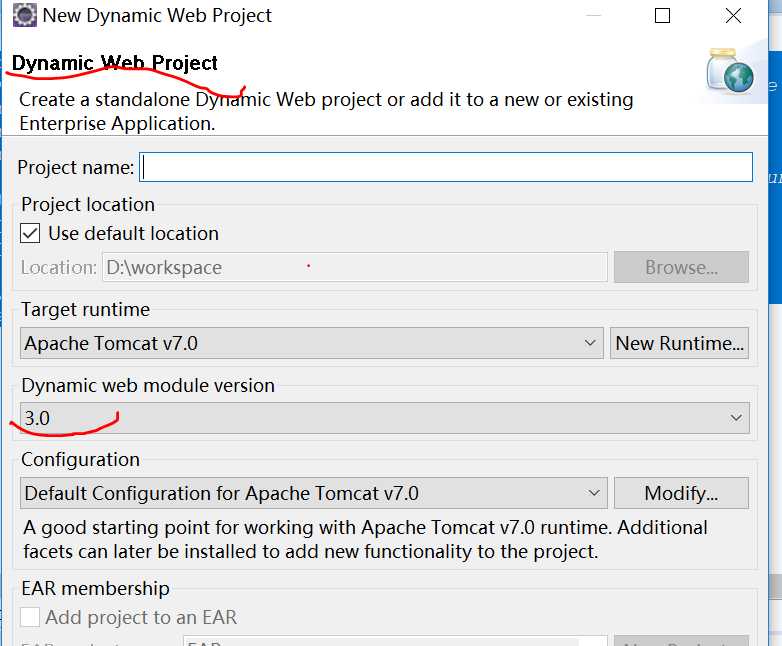Click the Location path field
Image resolution: width=782 pixels, height=646 pixels.
click(355, 267)
